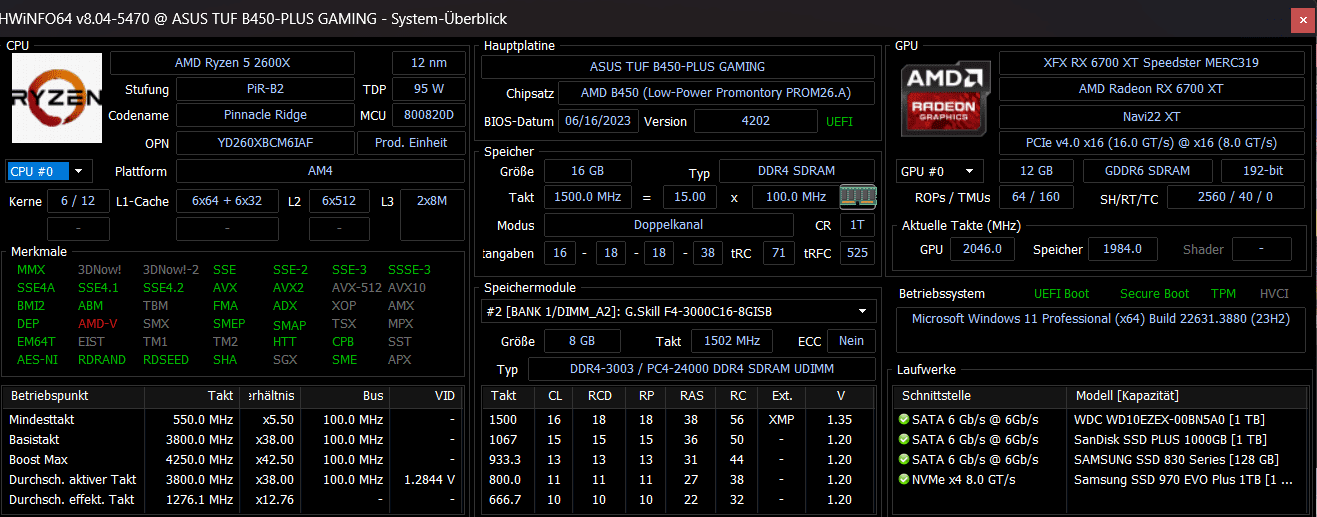This screenshot has width=1317, height=517.
Task: Click the red AMD-V feature flag
Action: pyautogui.click(x=97, y=324)
